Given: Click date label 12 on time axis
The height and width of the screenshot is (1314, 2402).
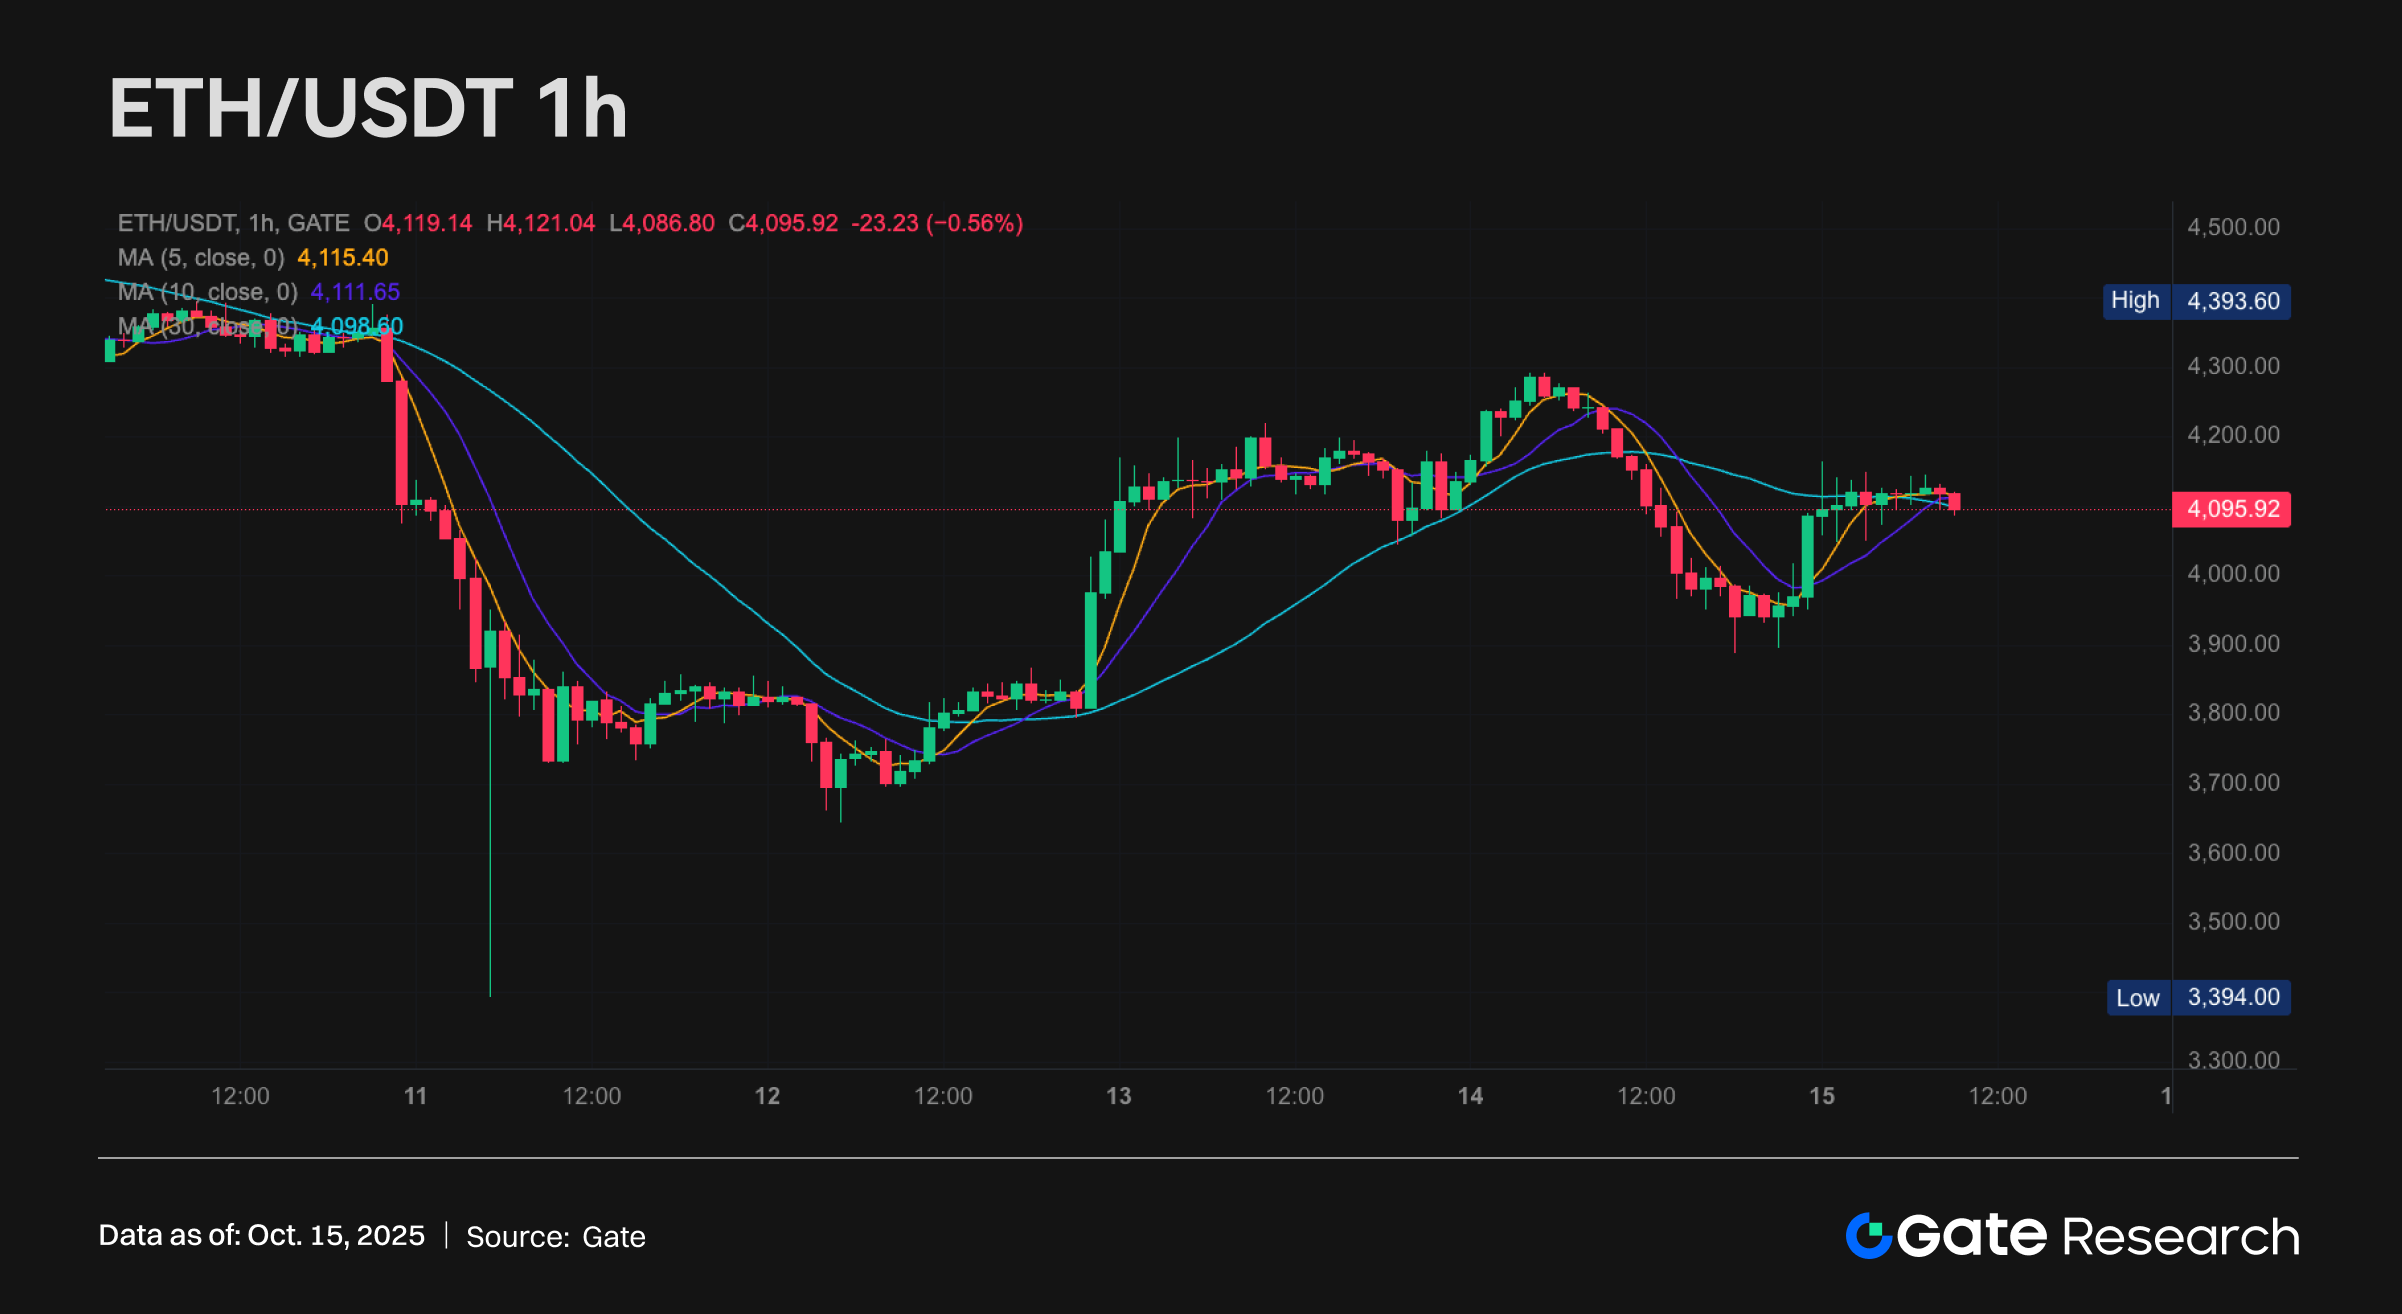Looking at the screenshot, I should [x=767, y=1096].
